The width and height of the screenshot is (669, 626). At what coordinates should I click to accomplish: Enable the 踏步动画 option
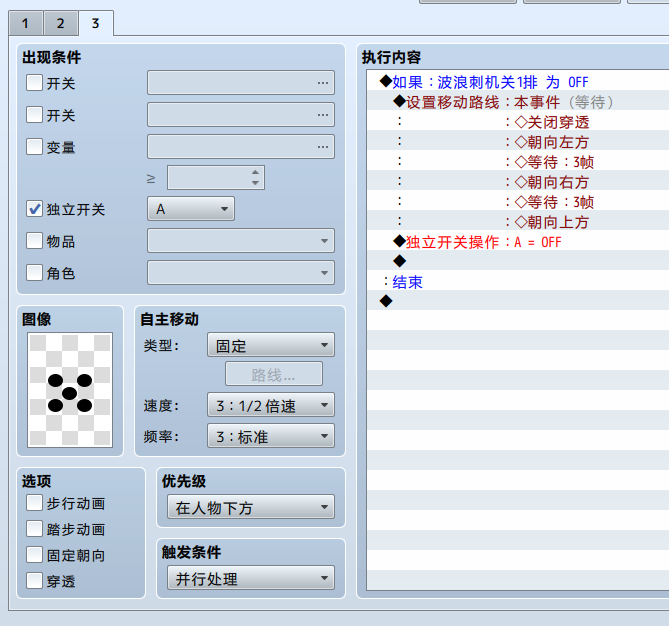point(34,529)
